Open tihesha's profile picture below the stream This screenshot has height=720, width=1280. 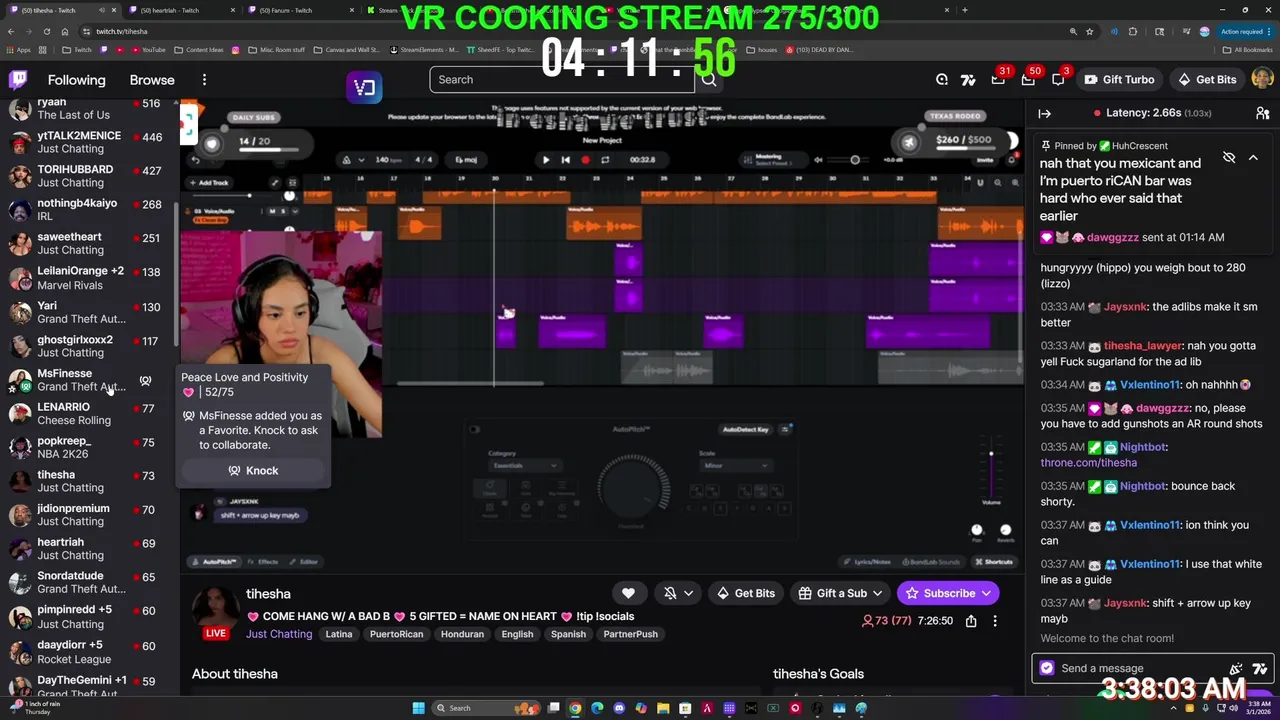click(216, 607)
